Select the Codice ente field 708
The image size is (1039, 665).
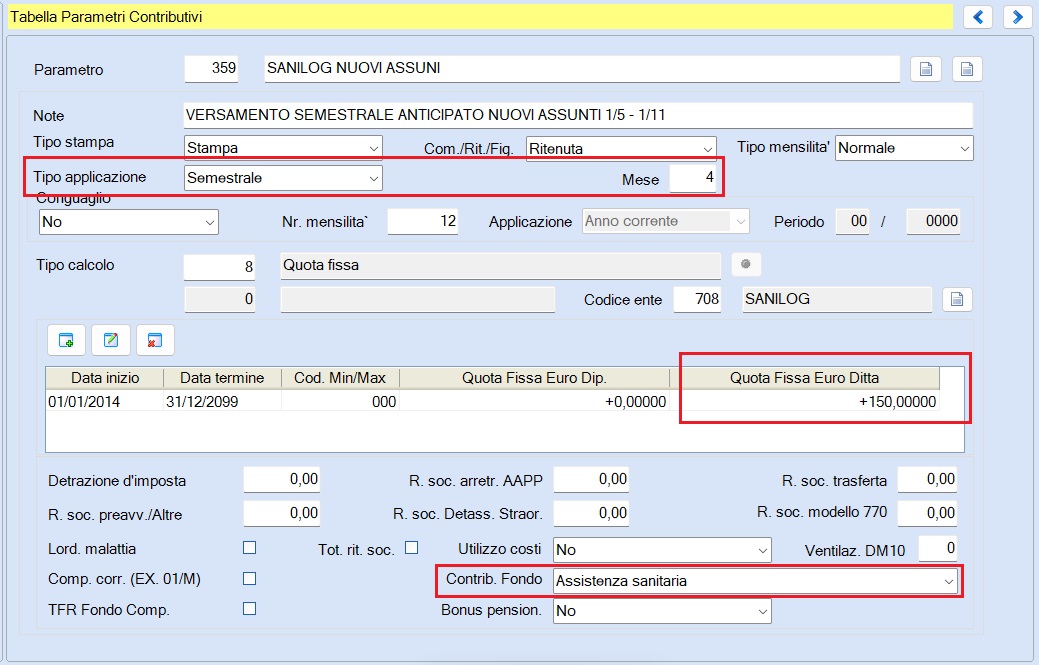(x=697, y=299)
